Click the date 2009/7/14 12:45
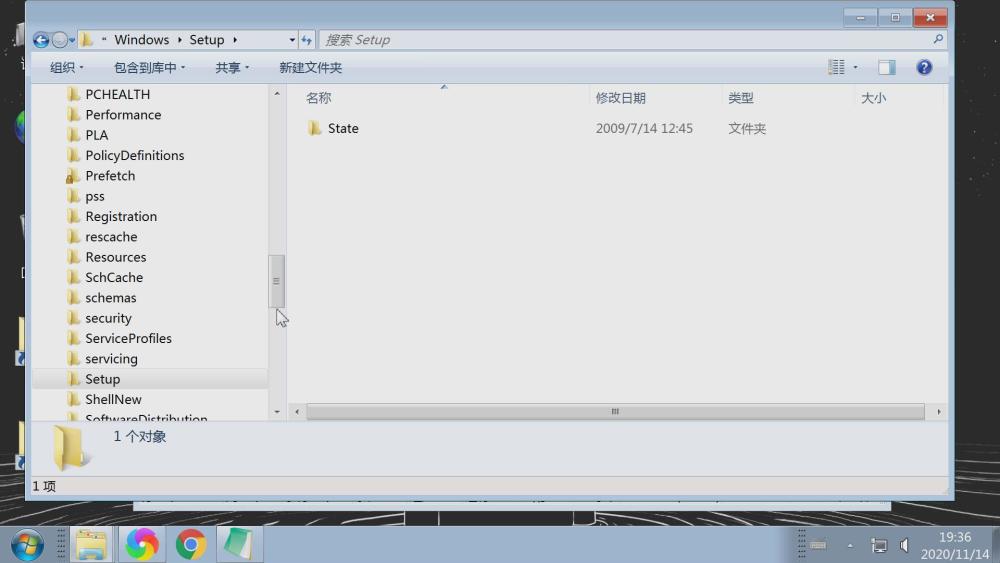Viewport: 1000px width, 563px height. tap(644, 129)
